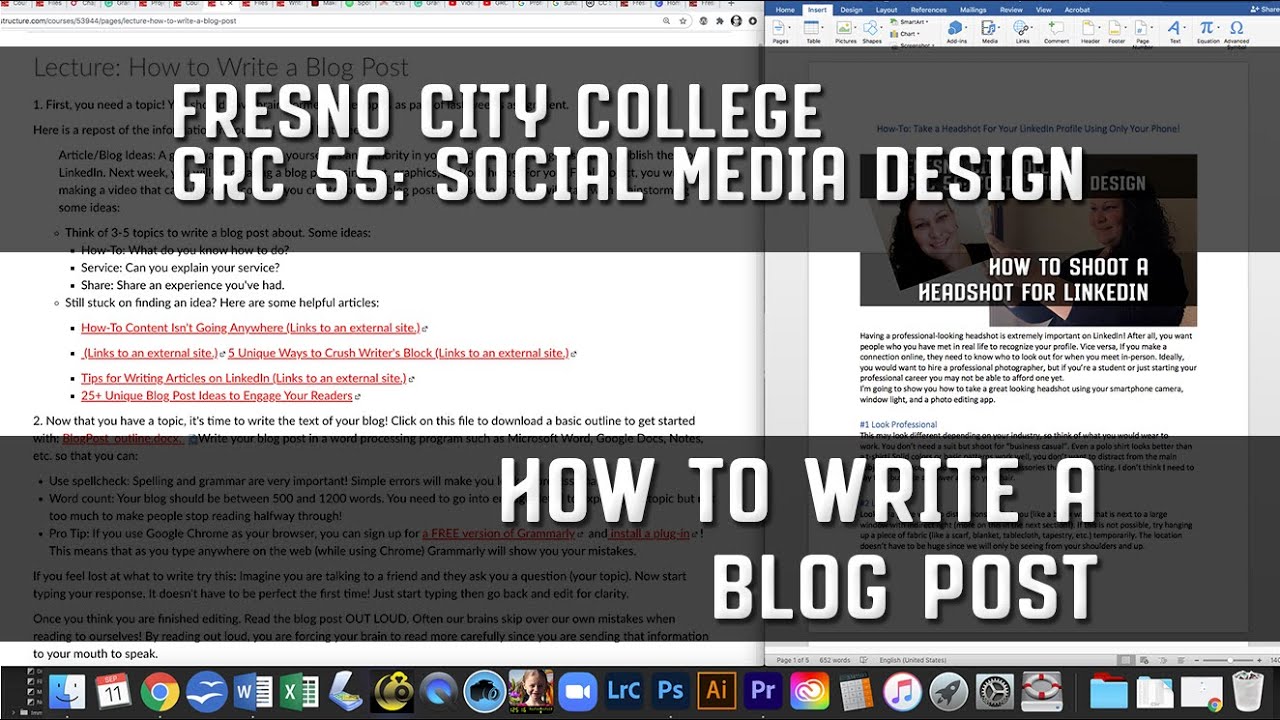The height and width of the screenshot is (720, 1280).
Task: Insert a Table from Word ribbon
Action: (x=813, y=31)
